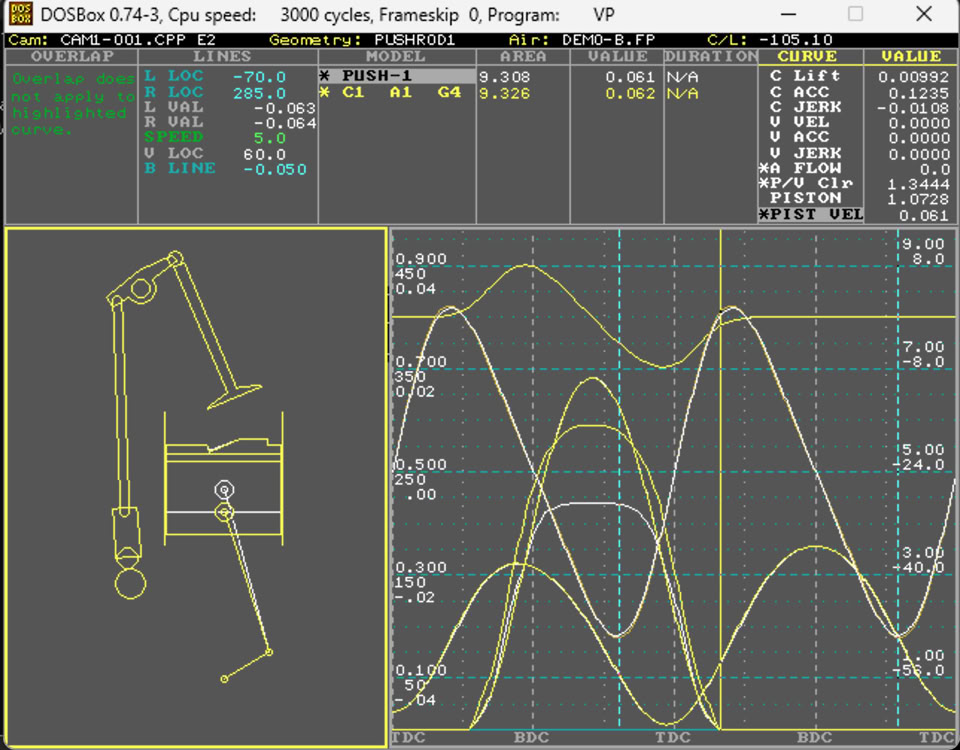Select the PUSH-1 model row
960x750 pixels.
click(x=397, y=76)
